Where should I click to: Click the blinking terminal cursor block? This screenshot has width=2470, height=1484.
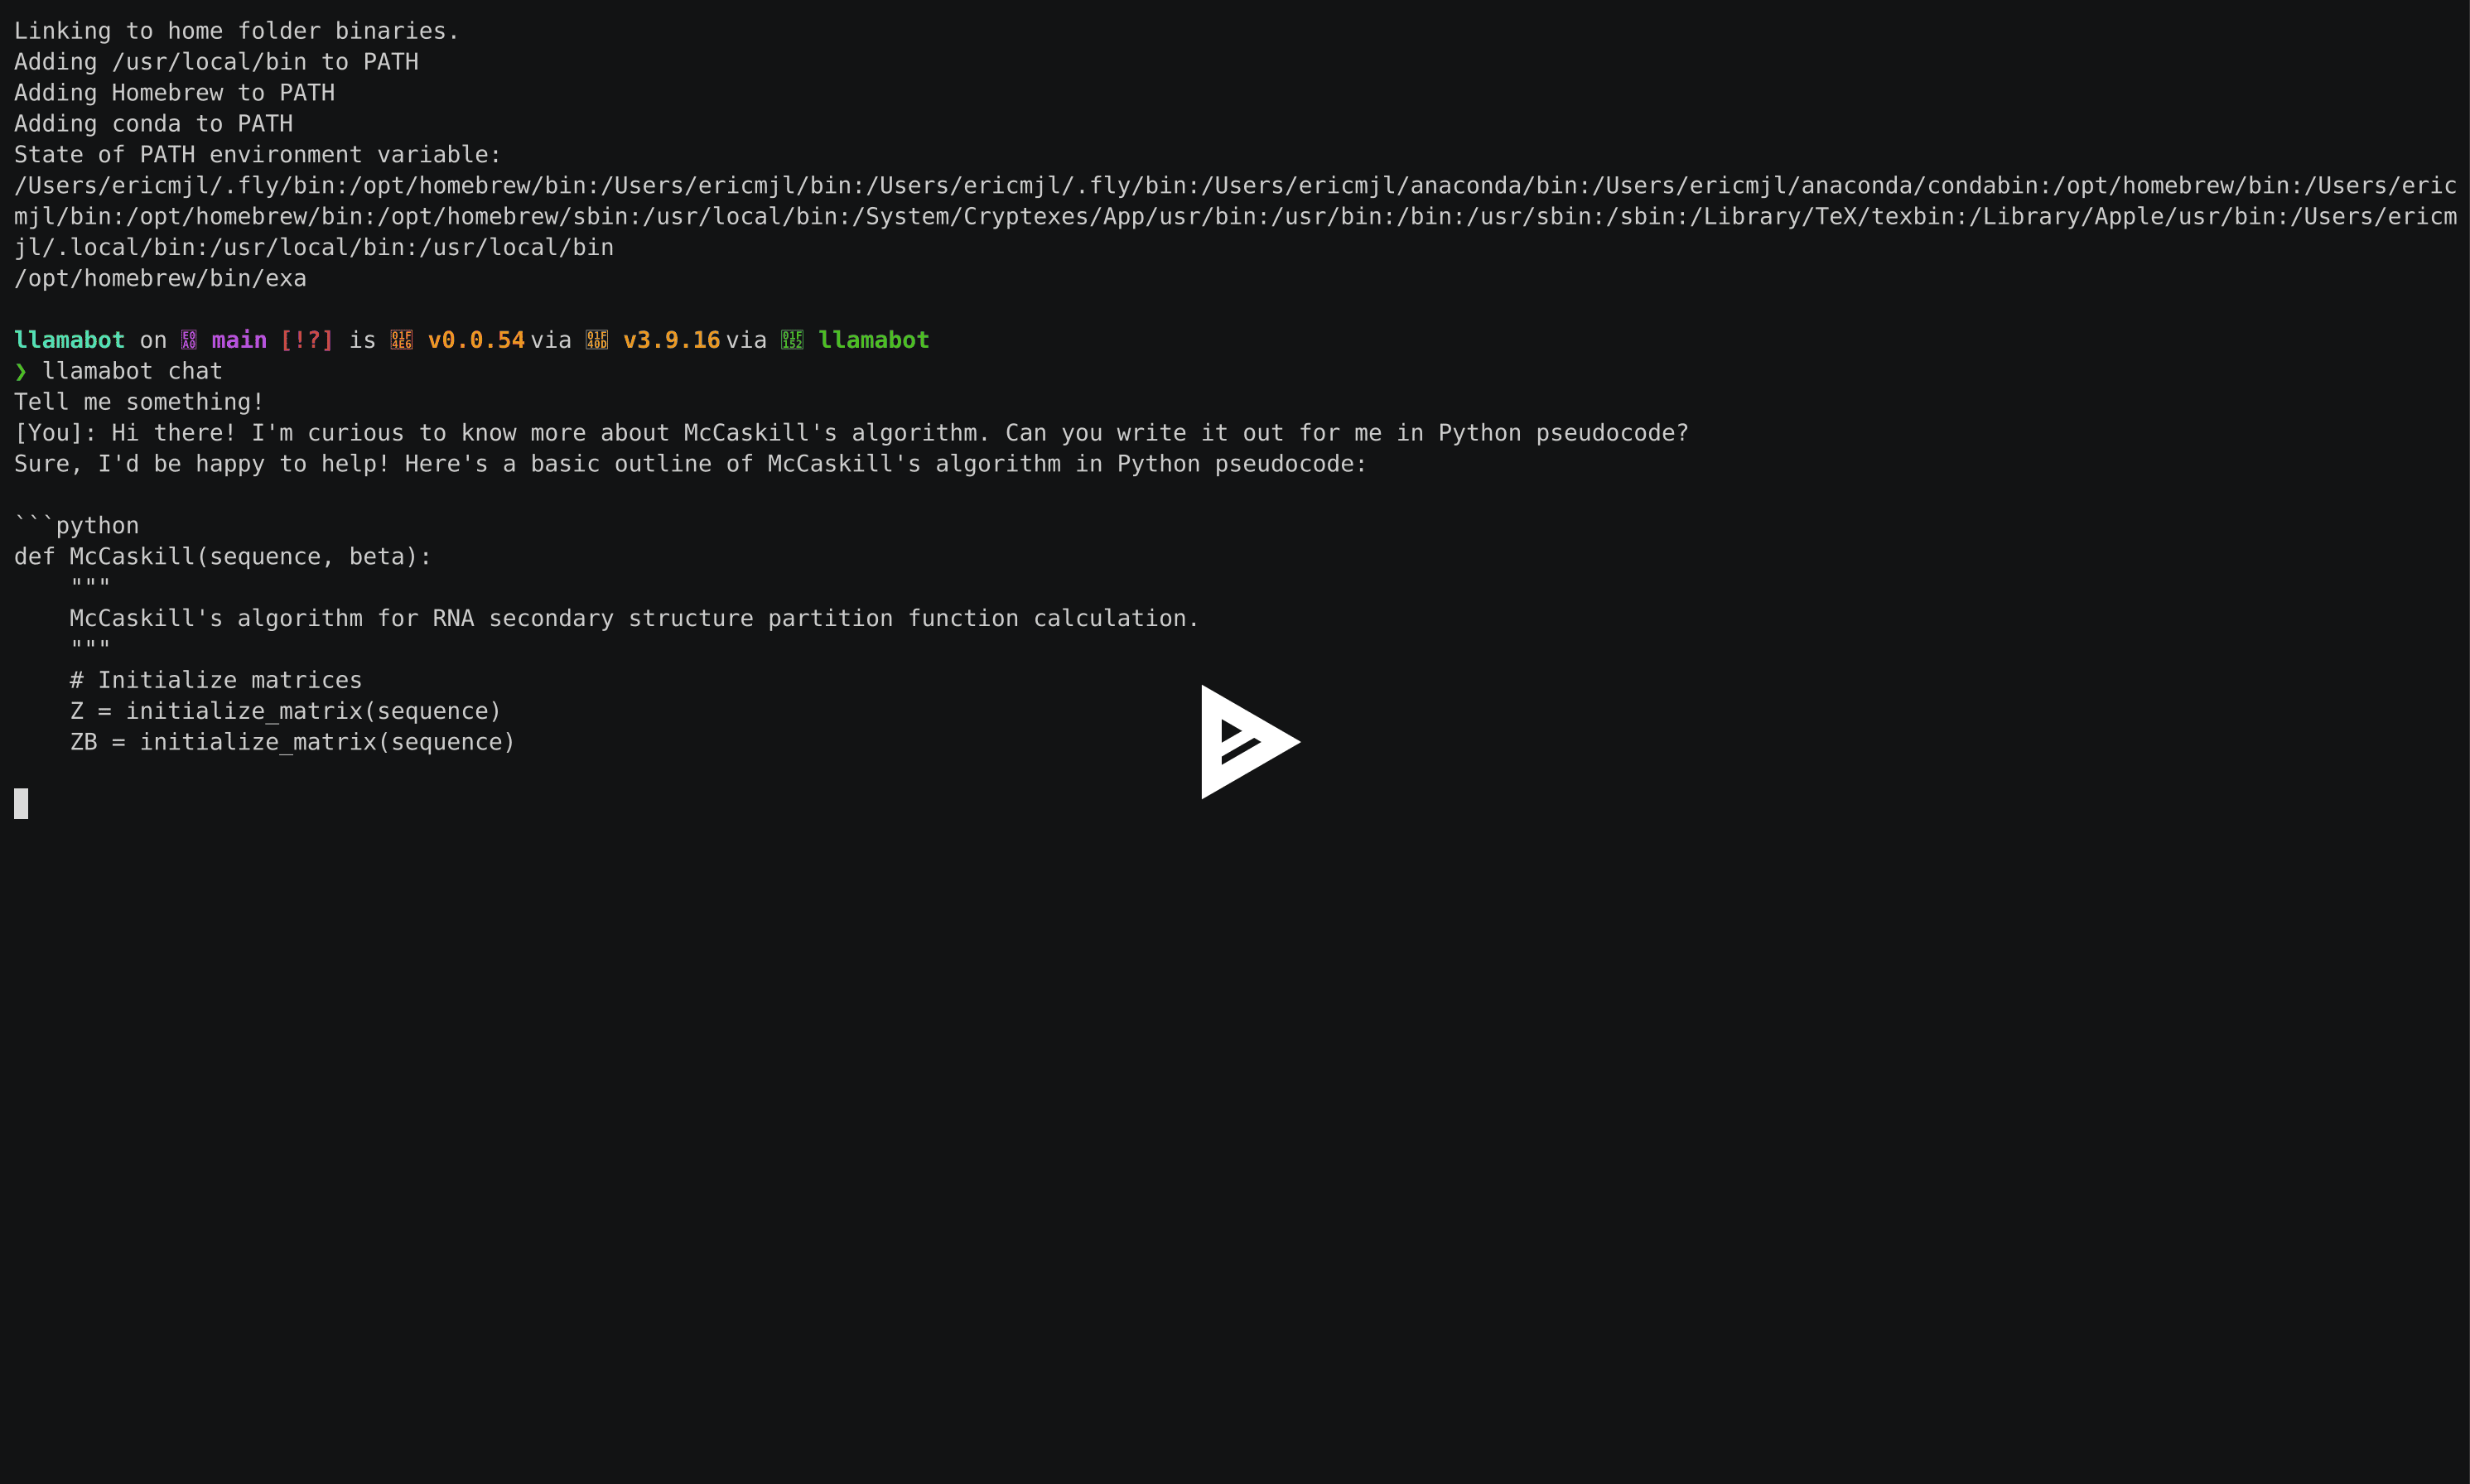[21, 803]
